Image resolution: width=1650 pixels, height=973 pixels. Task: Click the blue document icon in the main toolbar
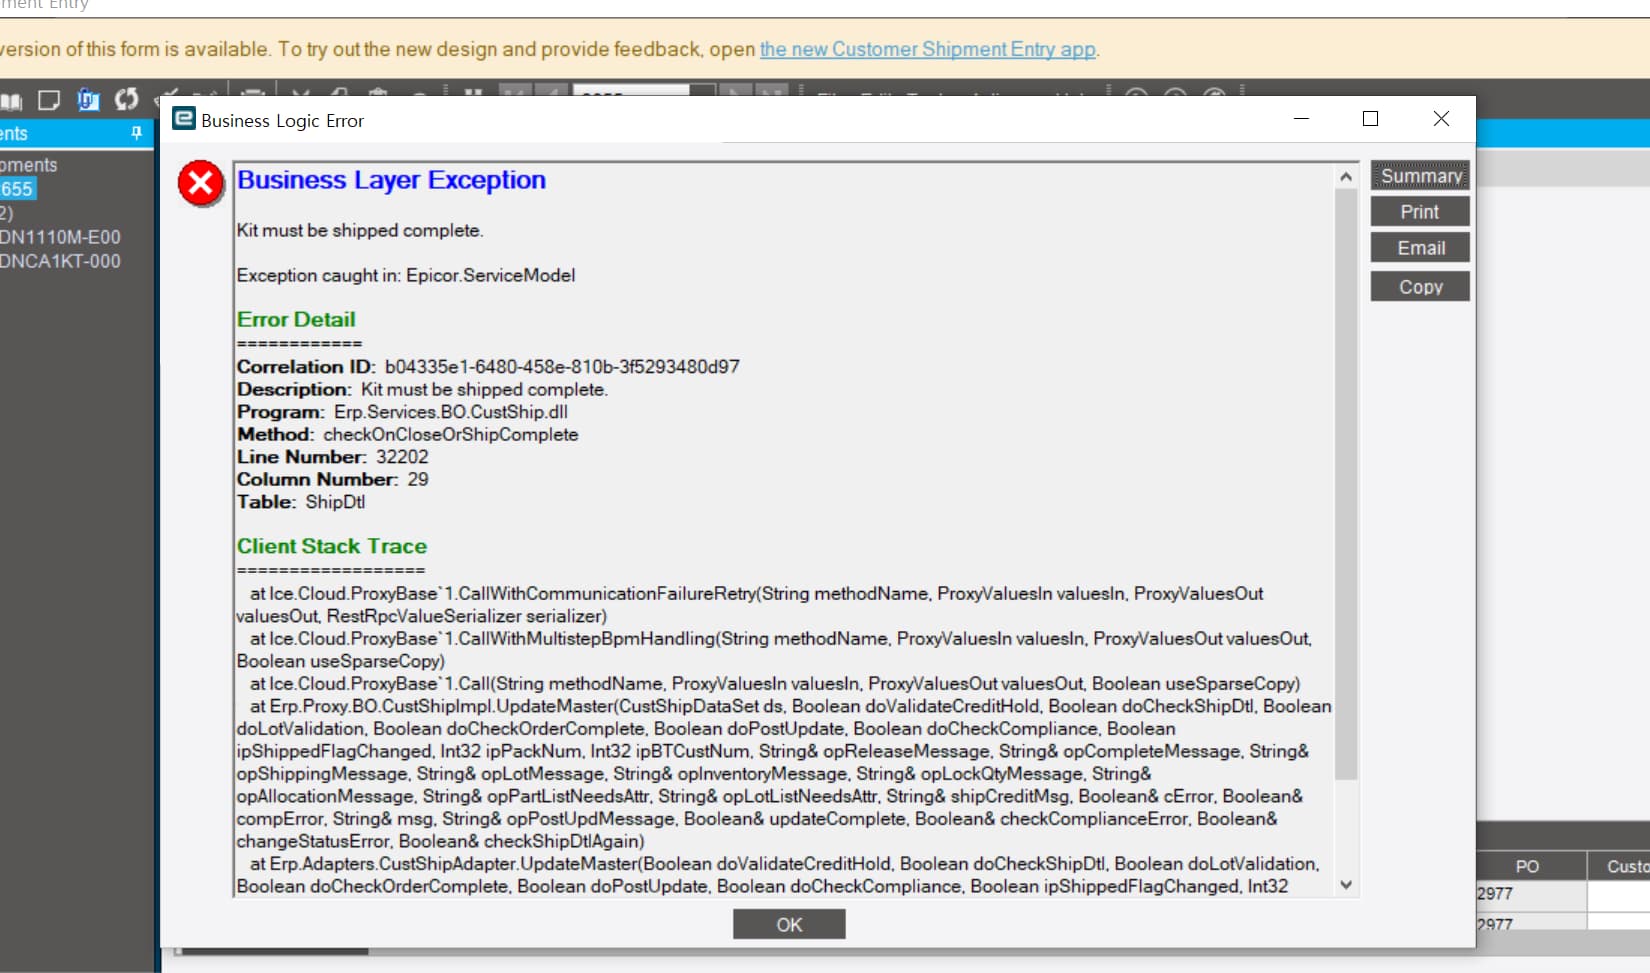(88, 100)
